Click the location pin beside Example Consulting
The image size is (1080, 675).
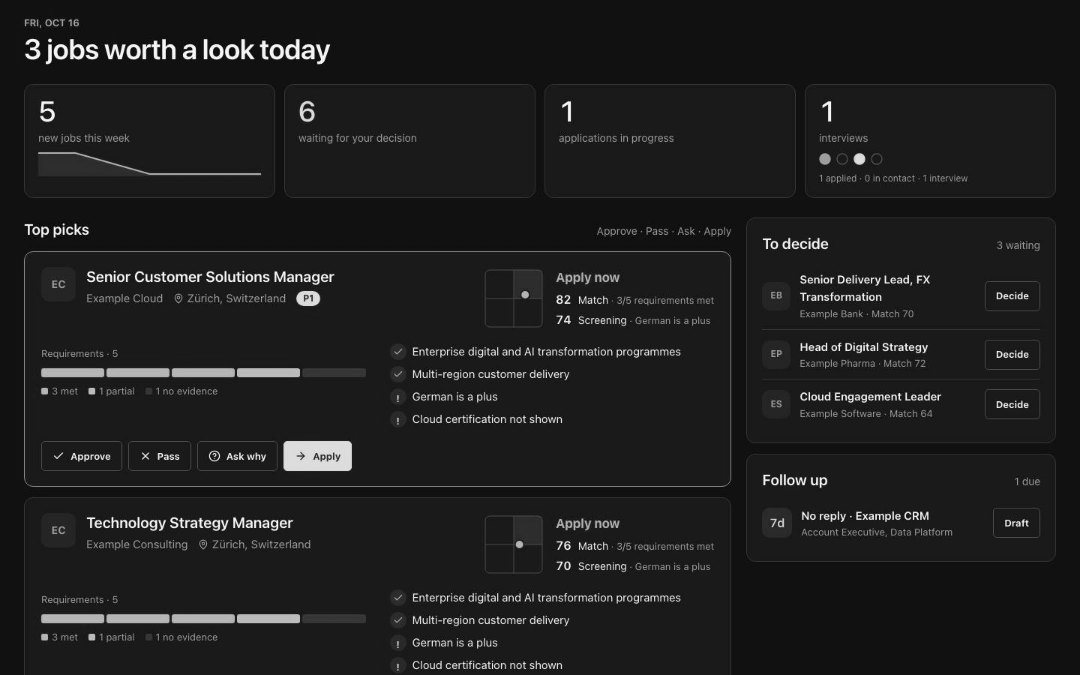203,544
